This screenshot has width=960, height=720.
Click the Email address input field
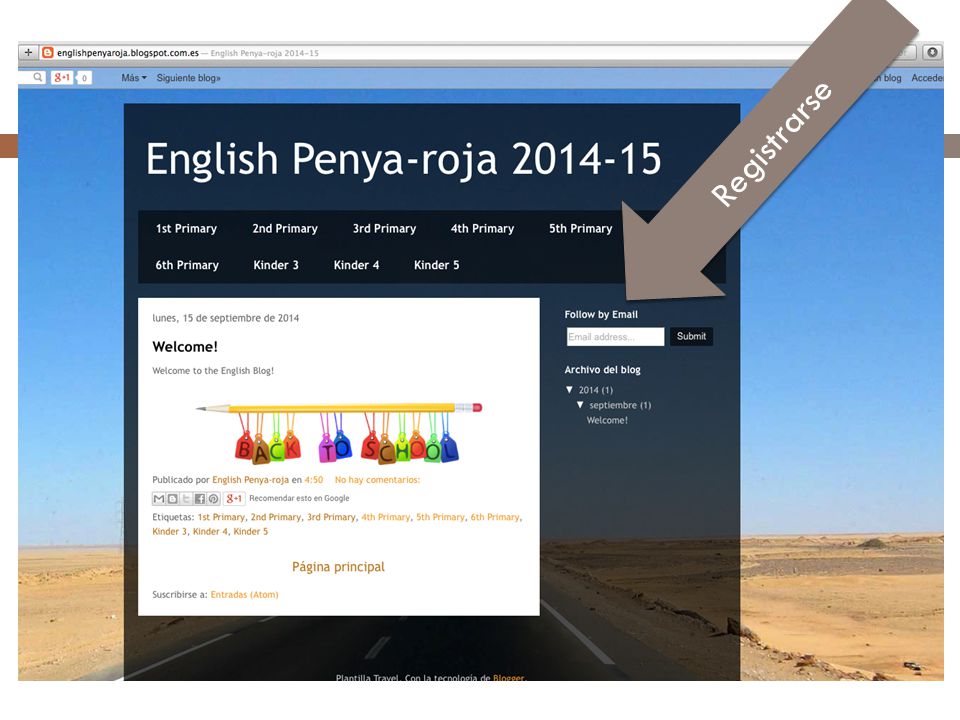[x=615, y=337]
